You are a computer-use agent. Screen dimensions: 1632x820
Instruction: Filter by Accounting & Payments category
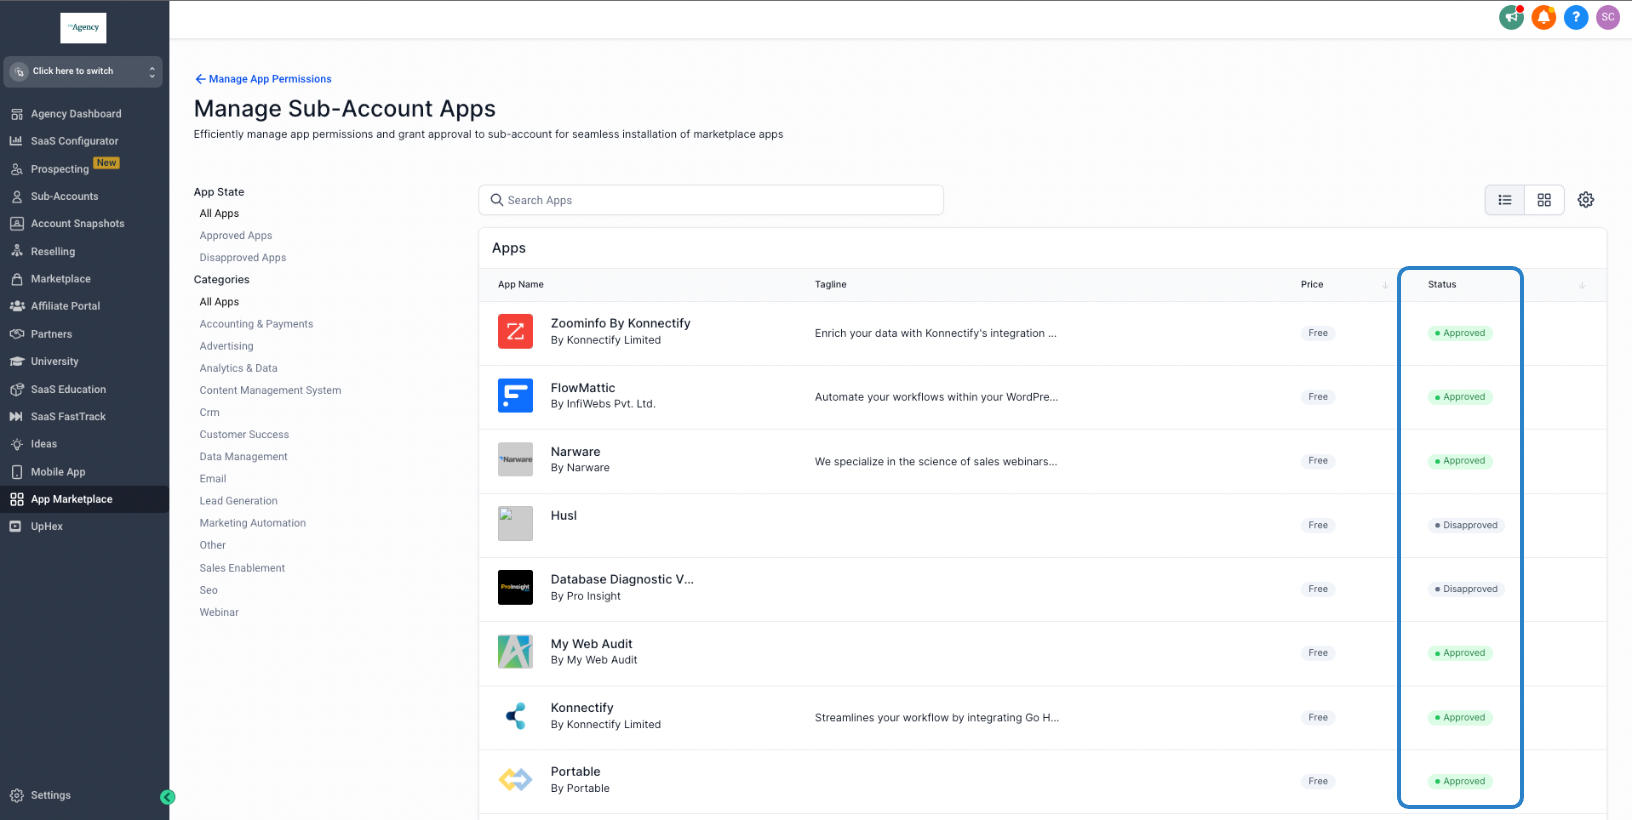(x=256, y=324)
